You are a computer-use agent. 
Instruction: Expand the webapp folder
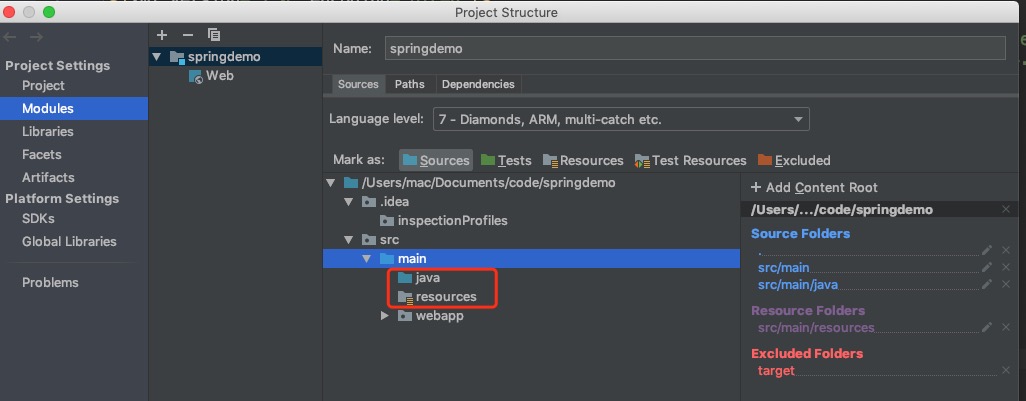coord(386,316)
